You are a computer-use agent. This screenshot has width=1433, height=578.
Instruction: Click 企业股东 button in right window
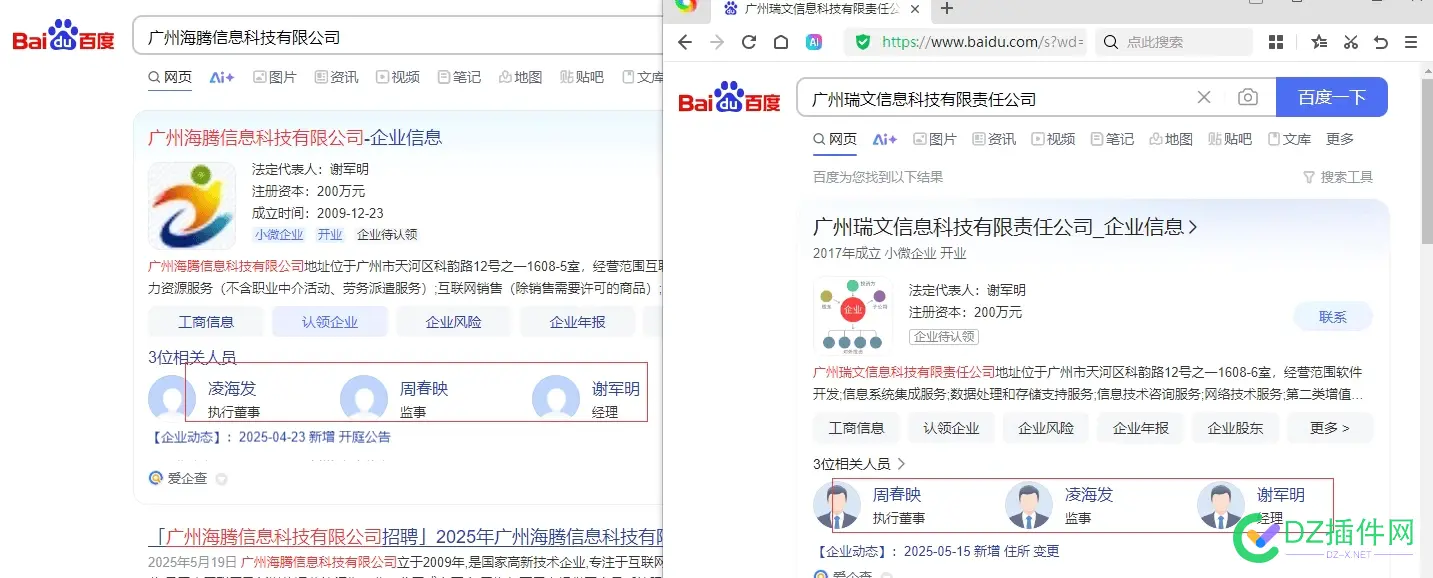(x=1235, y=428)
